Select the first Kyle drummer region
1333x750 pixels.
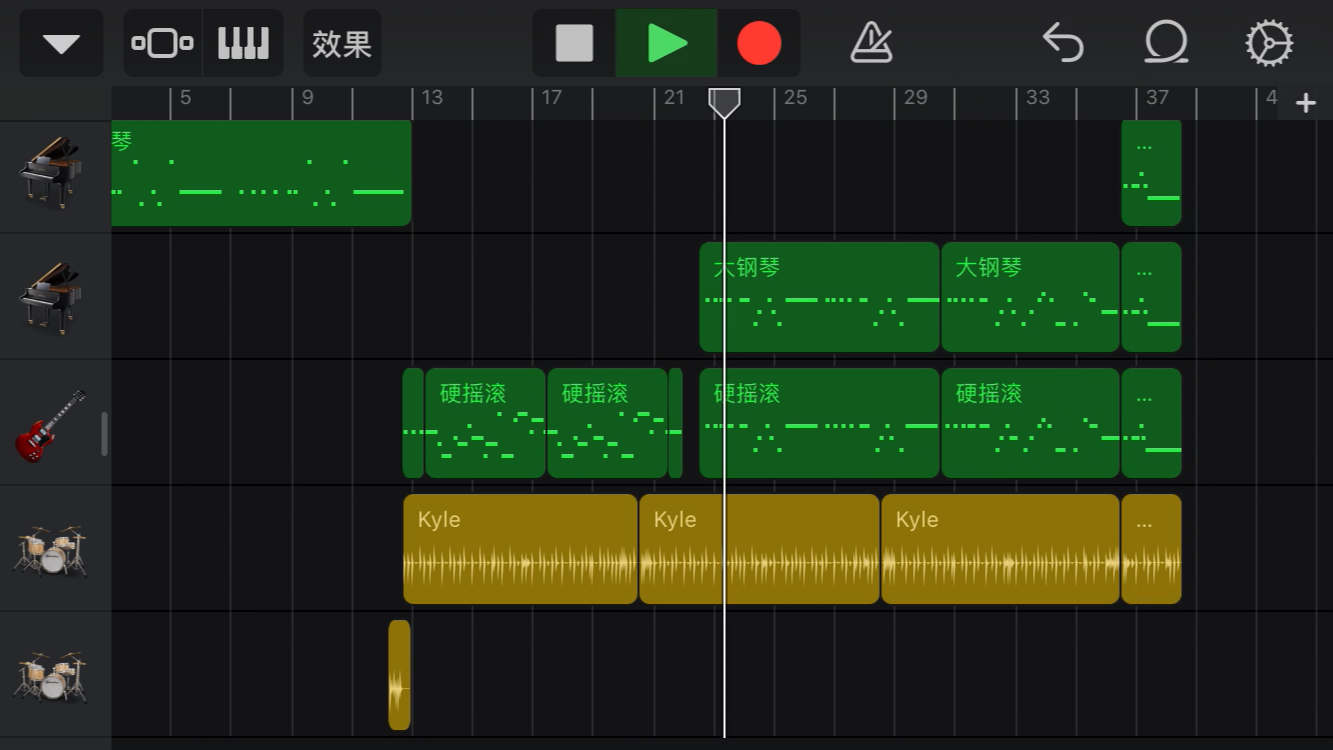[x=520, y=549]
